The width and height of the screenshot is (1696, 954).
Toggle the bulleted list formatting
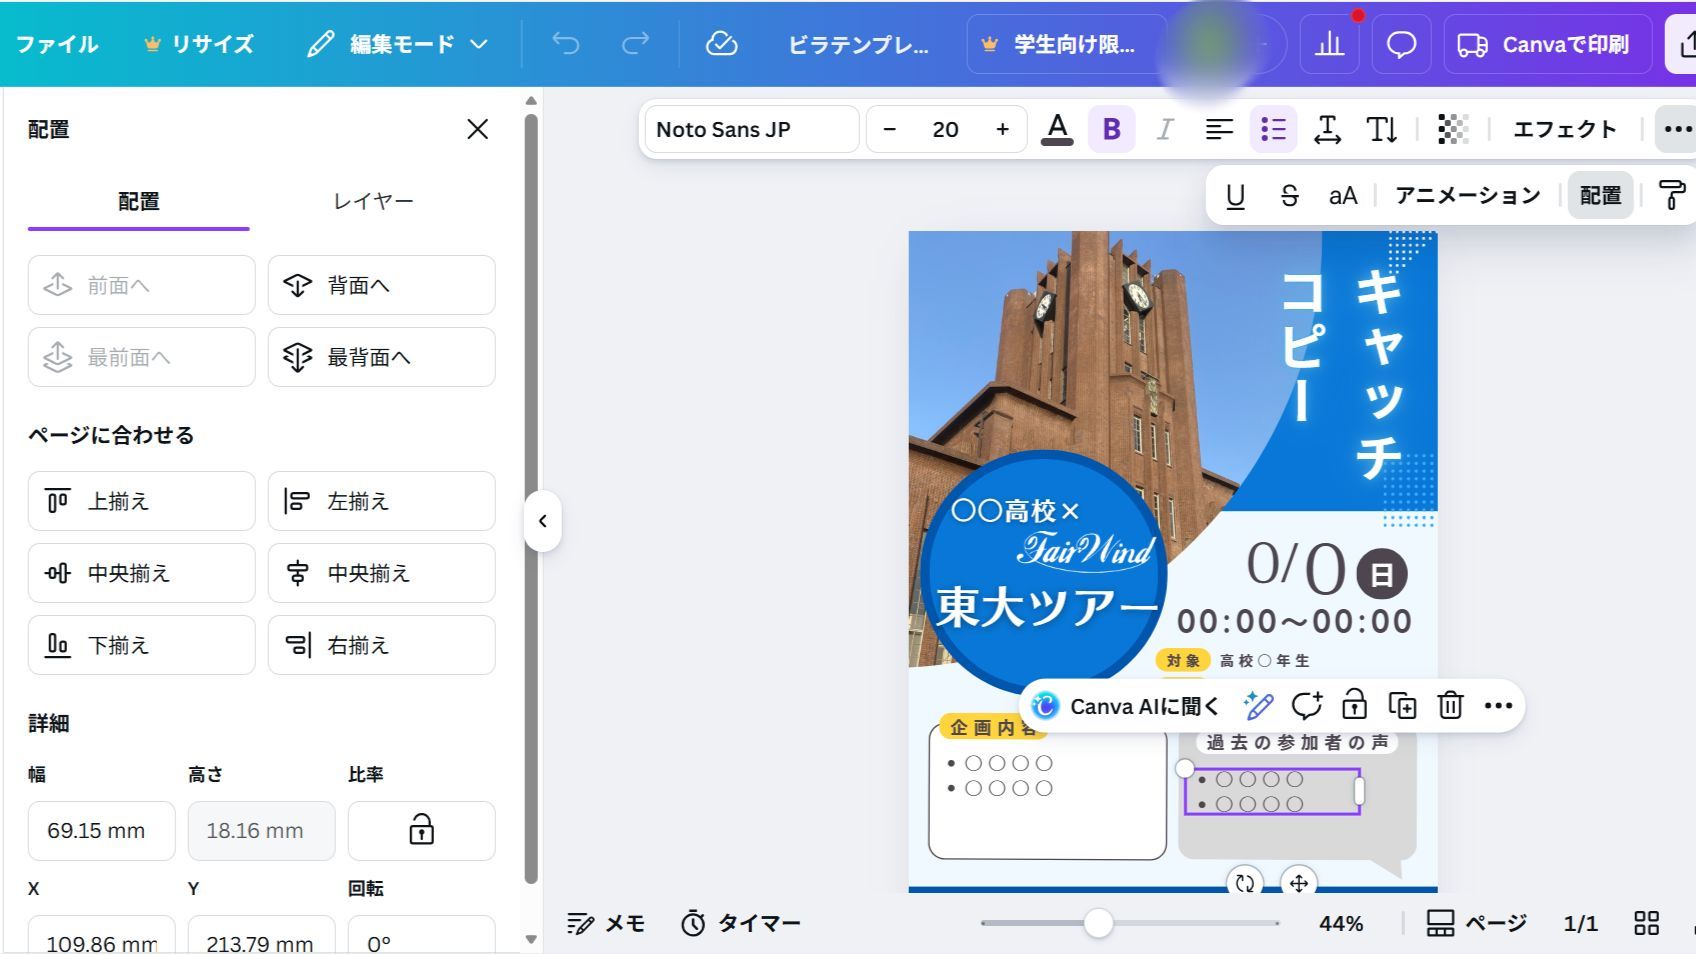pos(1272,128)
